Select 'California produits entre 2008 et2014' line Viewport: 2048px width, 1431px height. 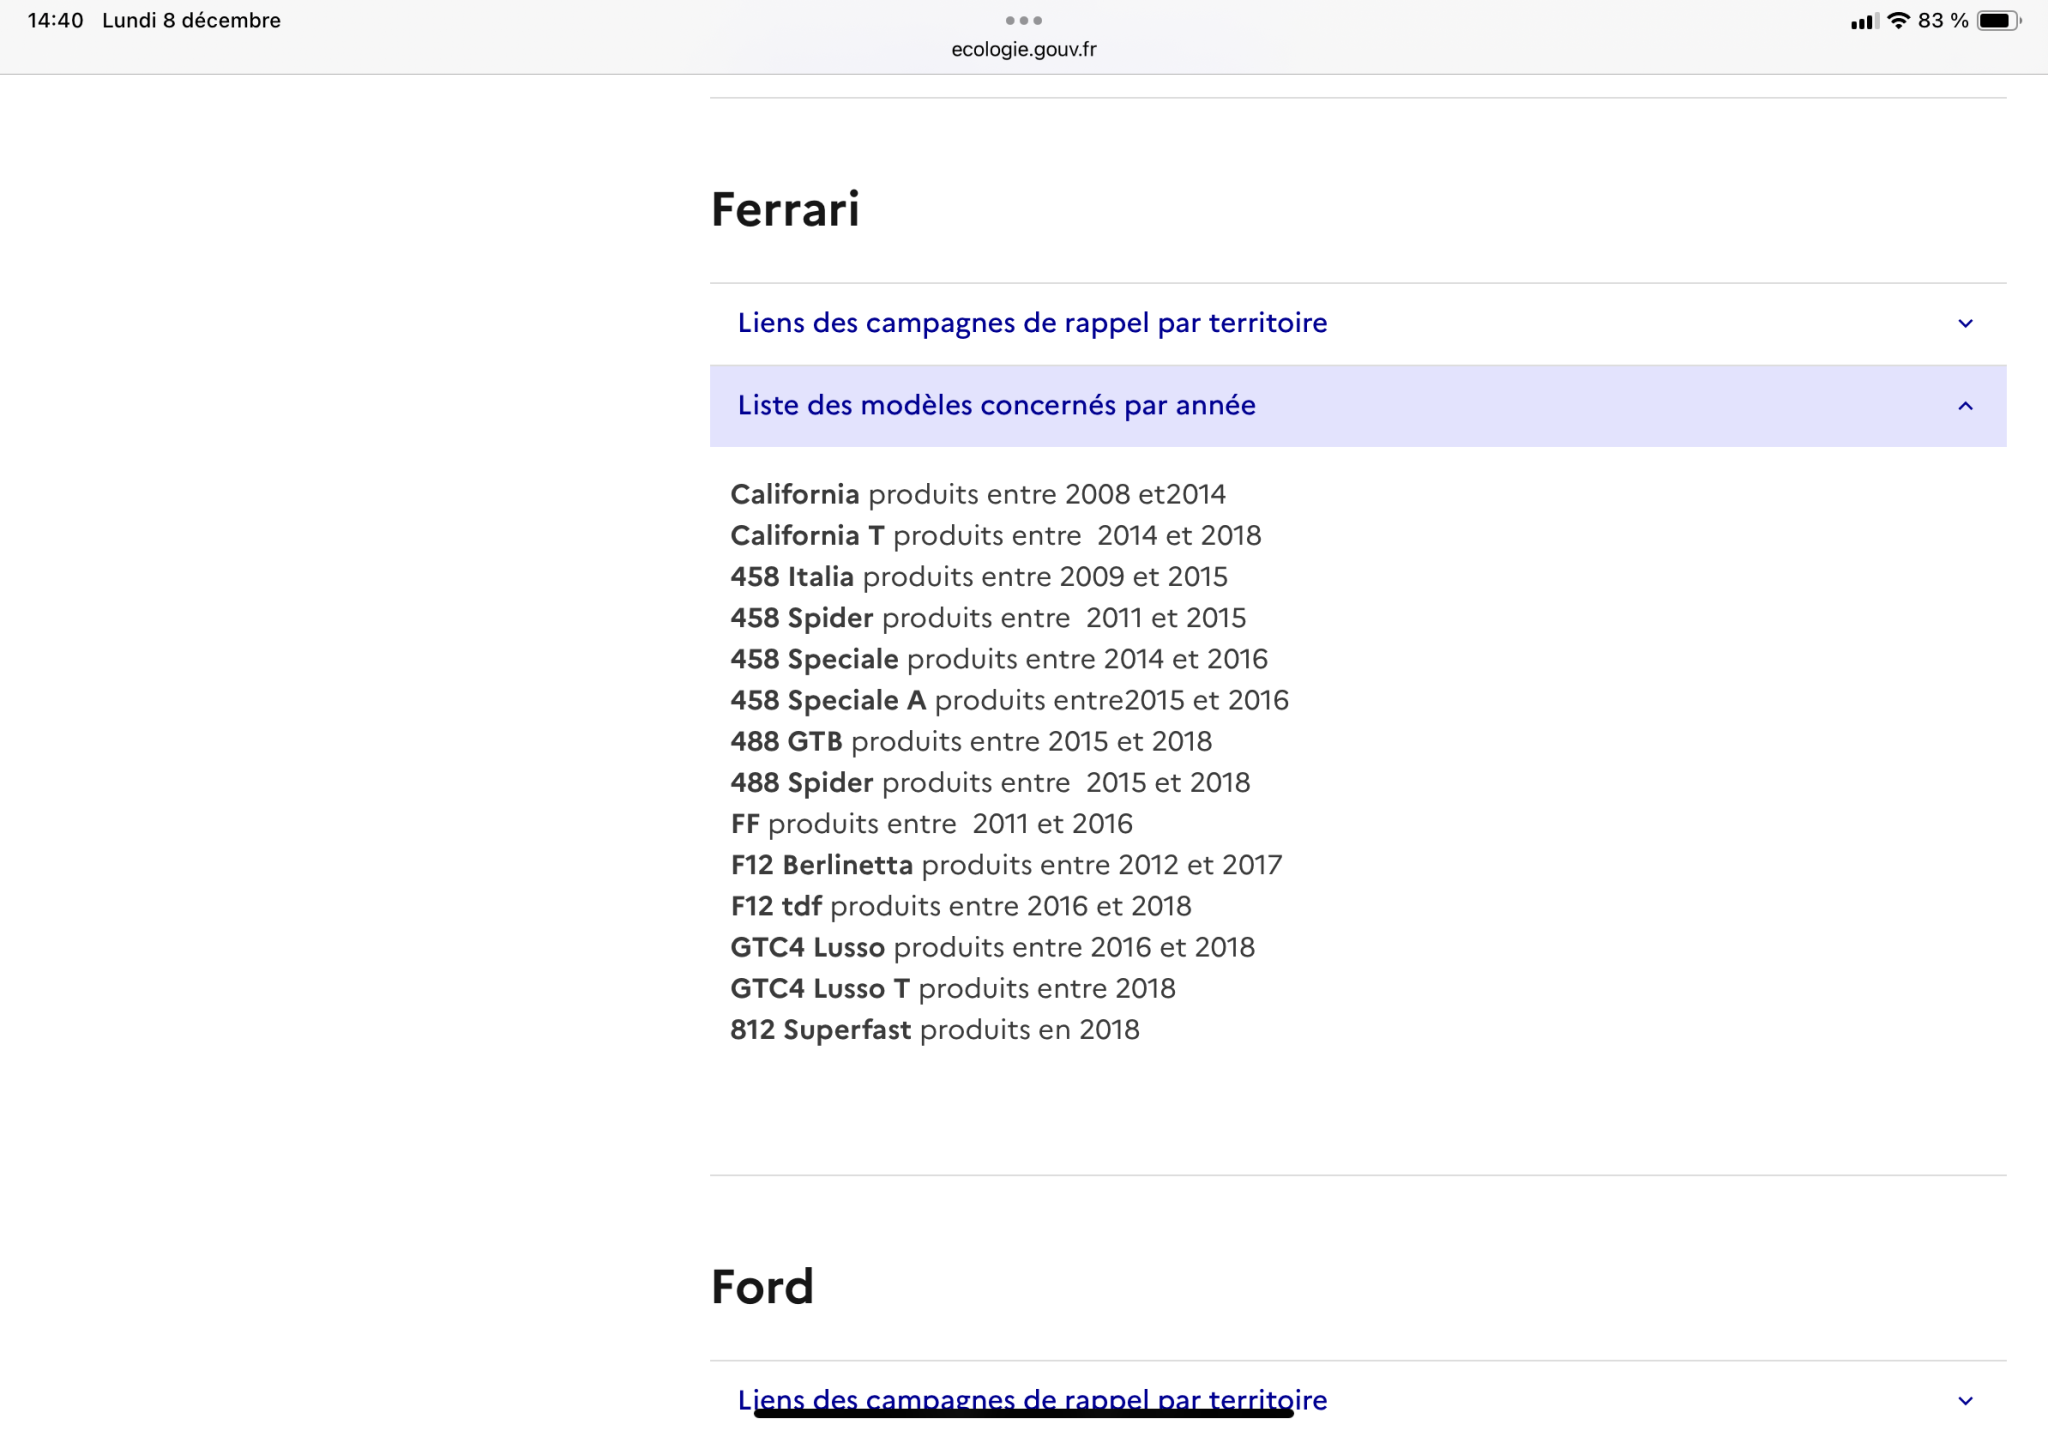pyautogui.click(x=978, y=494)
